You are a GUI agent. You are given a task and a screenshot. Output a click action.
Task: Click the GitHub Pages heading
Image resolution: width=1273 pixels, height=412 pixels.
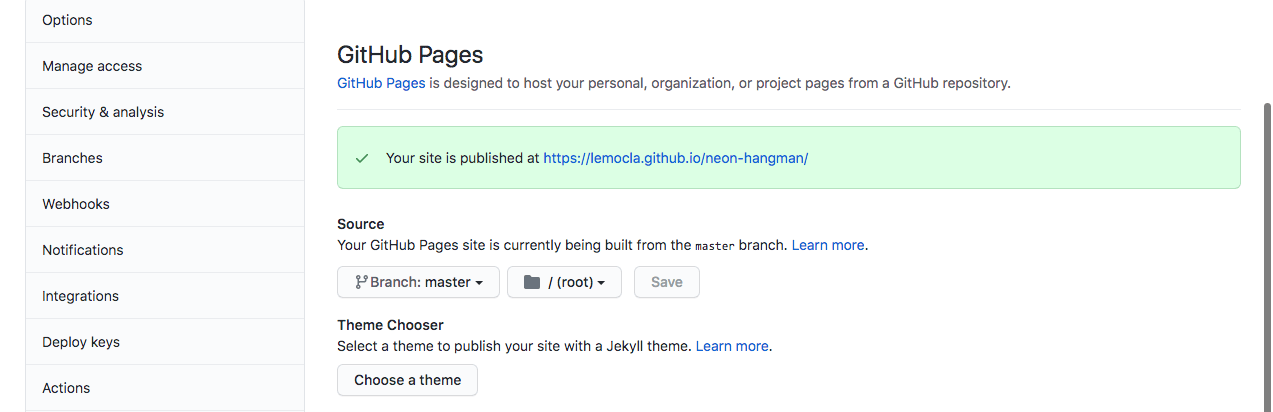[x=410, y=55]
